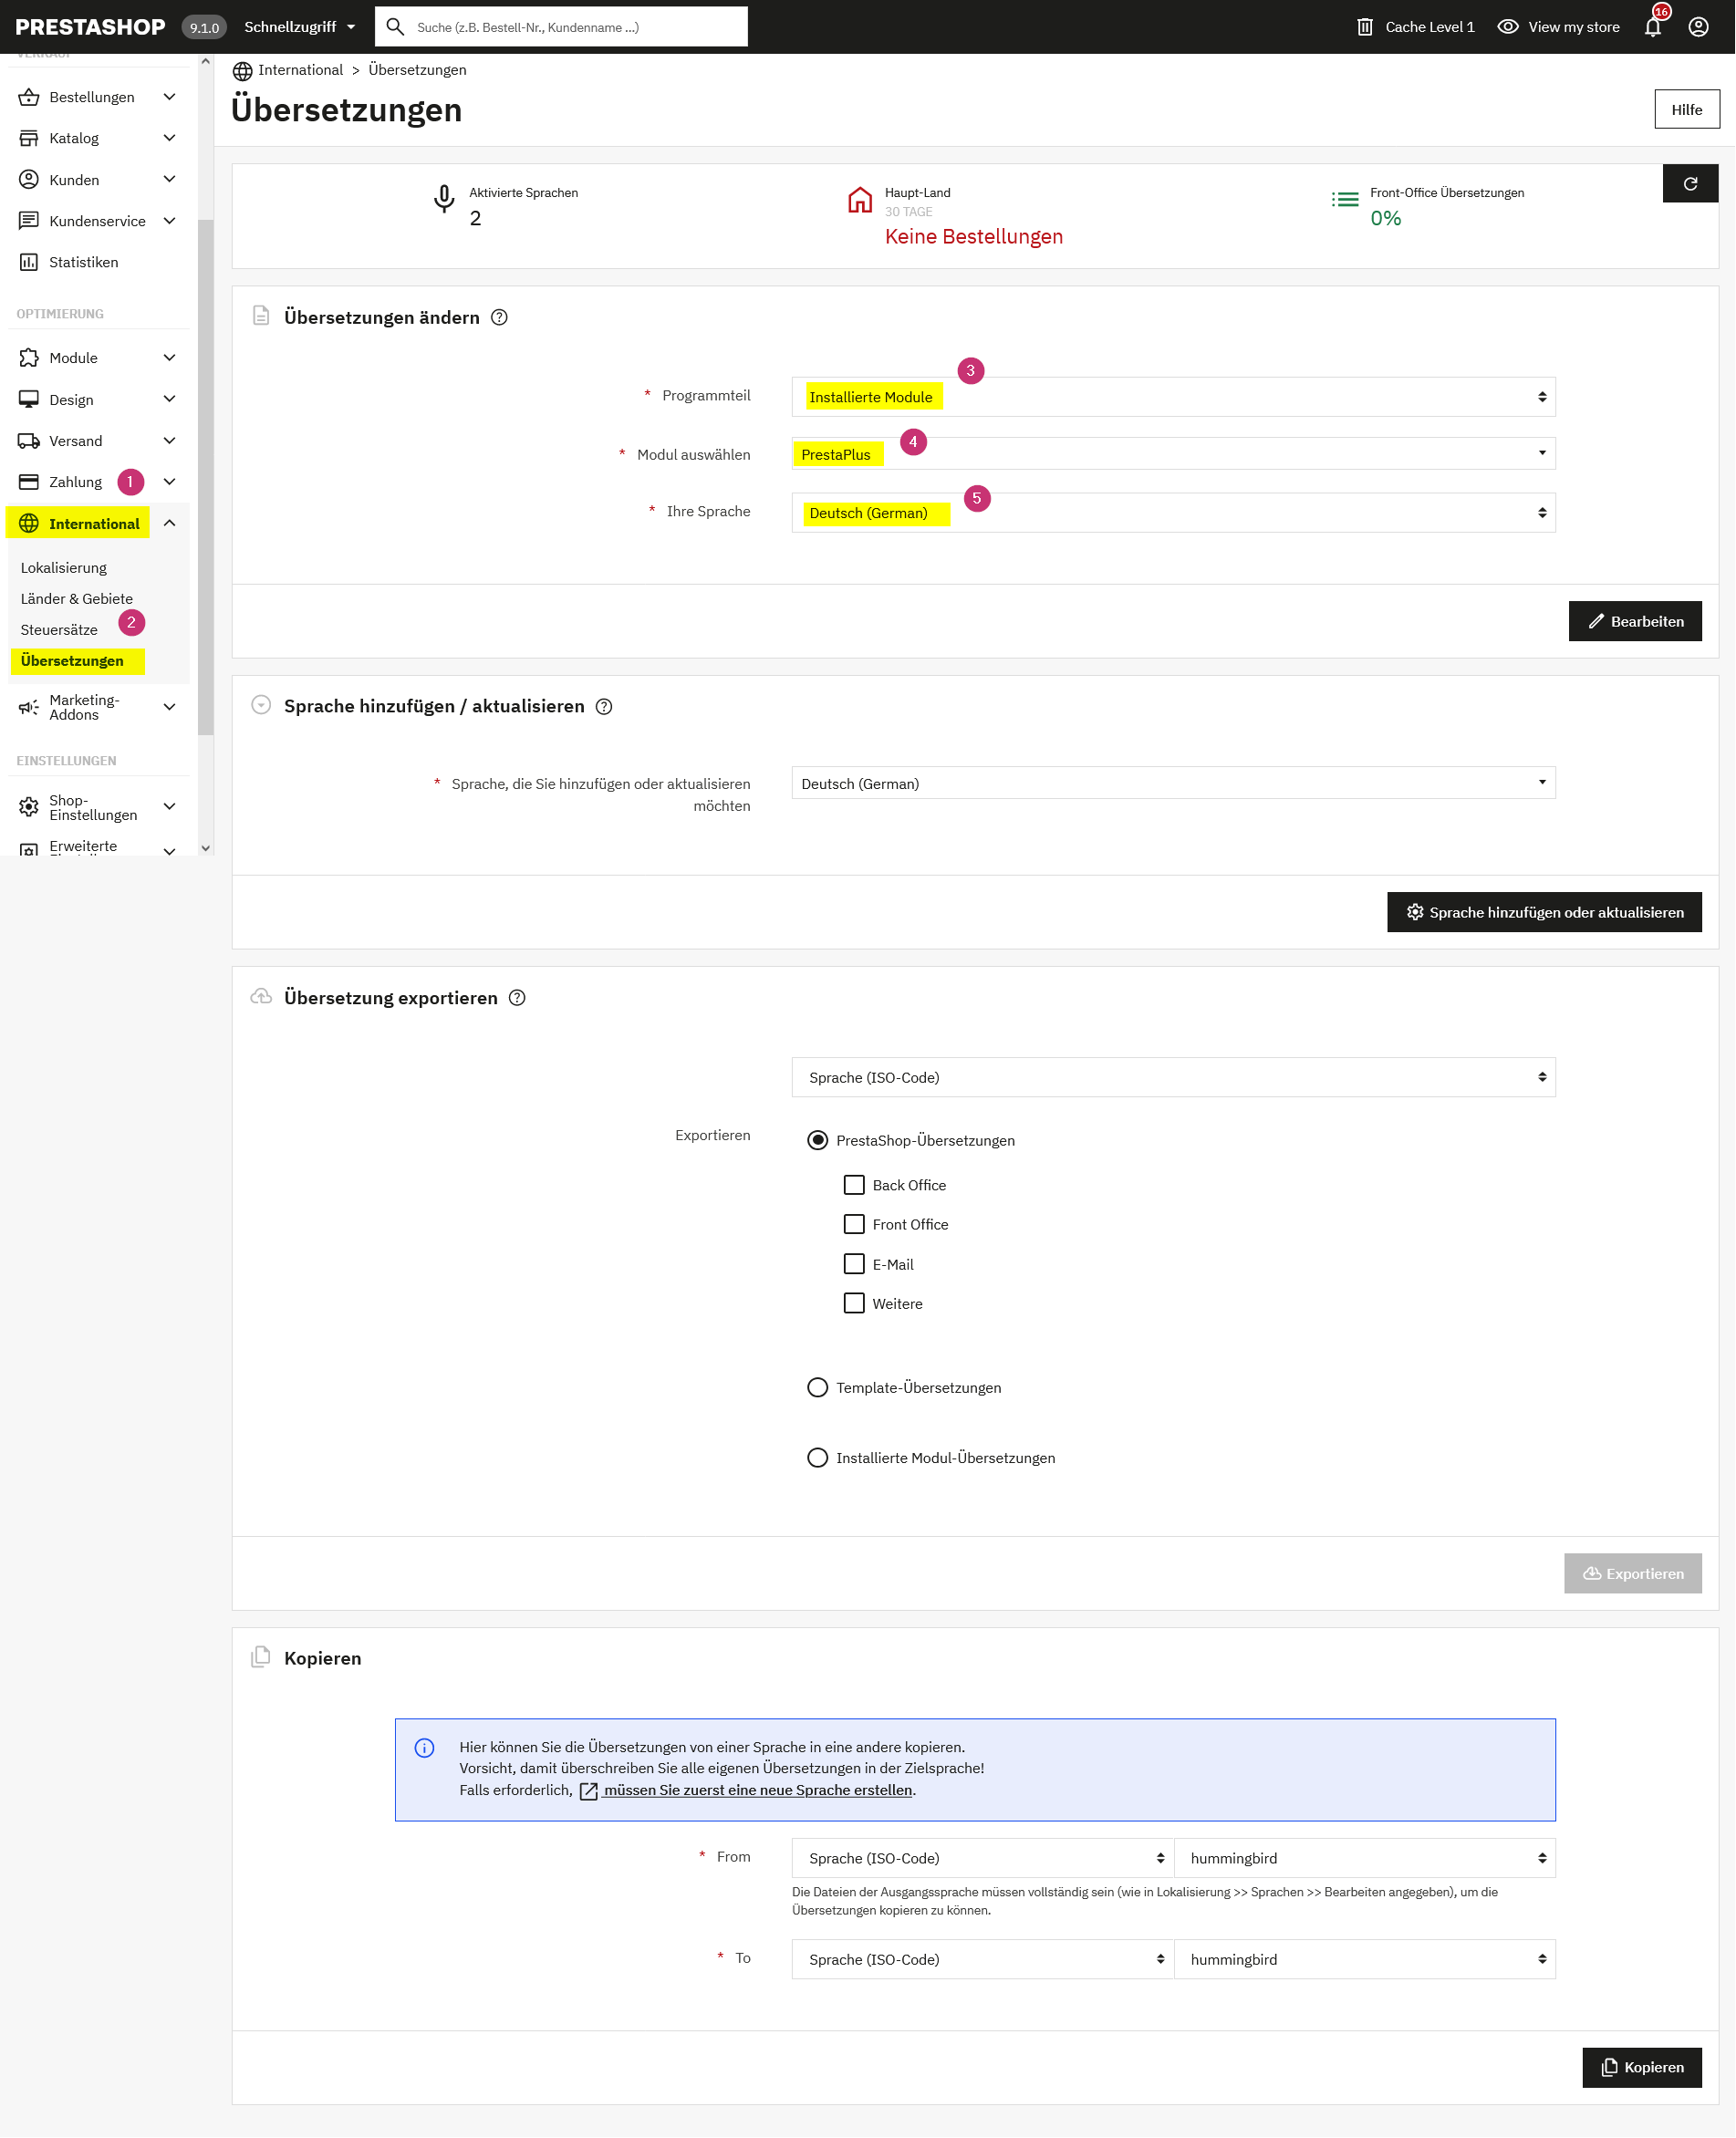1736x2138 pixels.
Task: Expand the Bestellungen menu chevron
Action: click(170, 97)
